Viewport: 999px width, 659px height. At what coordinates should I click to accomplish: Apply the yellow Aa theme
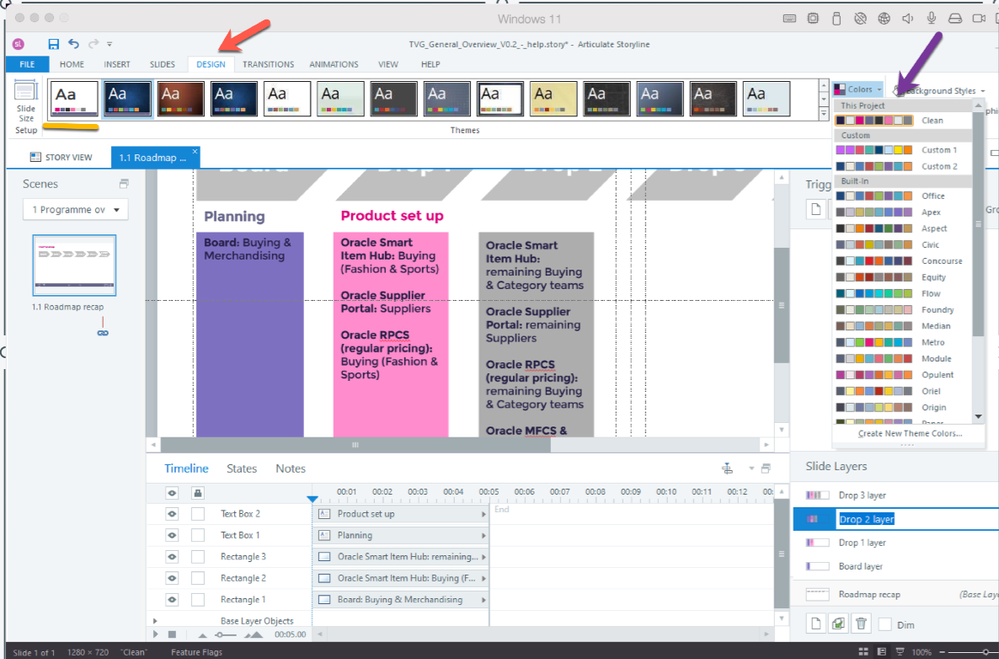pos(553,99)
